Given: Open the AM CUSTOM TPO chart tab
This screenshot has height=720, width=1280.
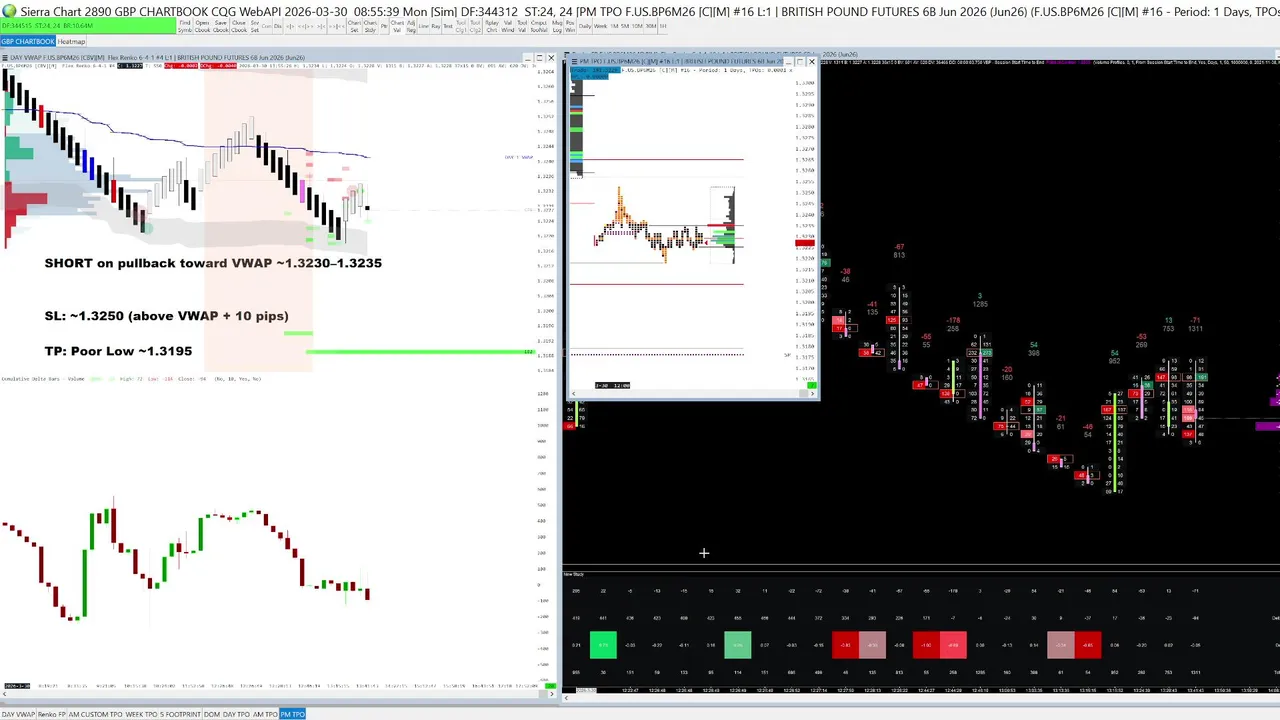Looking at the screenshot, I should click(x=95, y=714).
